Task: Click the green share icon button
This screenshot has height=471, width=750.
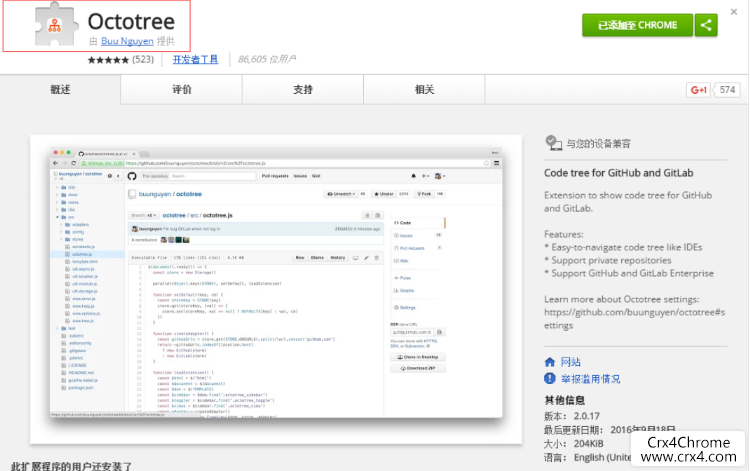Action: (706, 25)
